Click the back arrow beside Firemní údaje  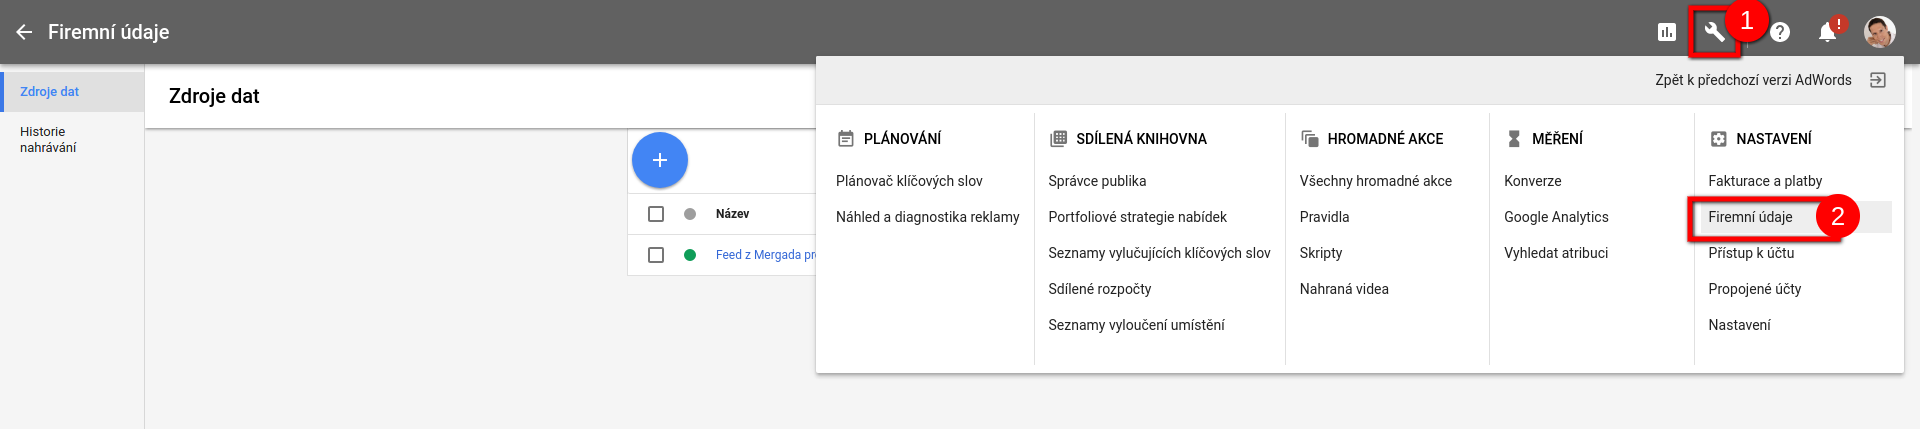click(24, 32)
